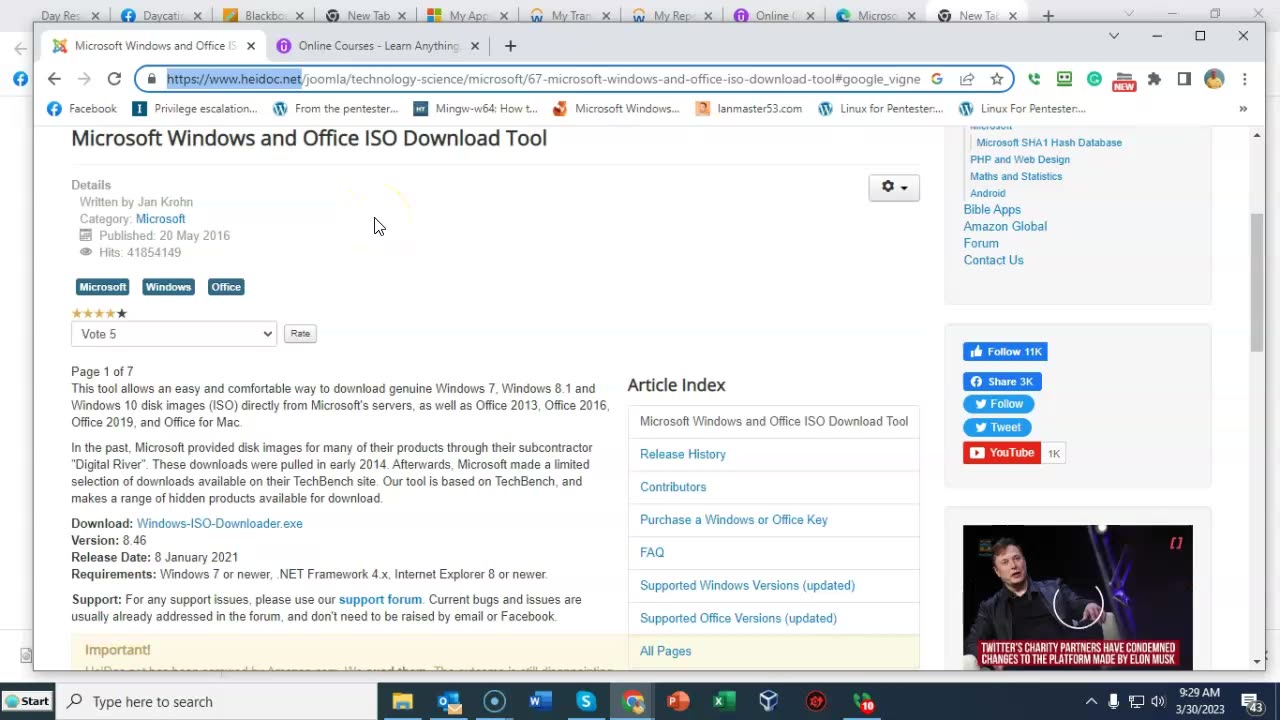Open the lanmaster53.com bookmark
Screen dimensions: 1280x720
(749, 108)
